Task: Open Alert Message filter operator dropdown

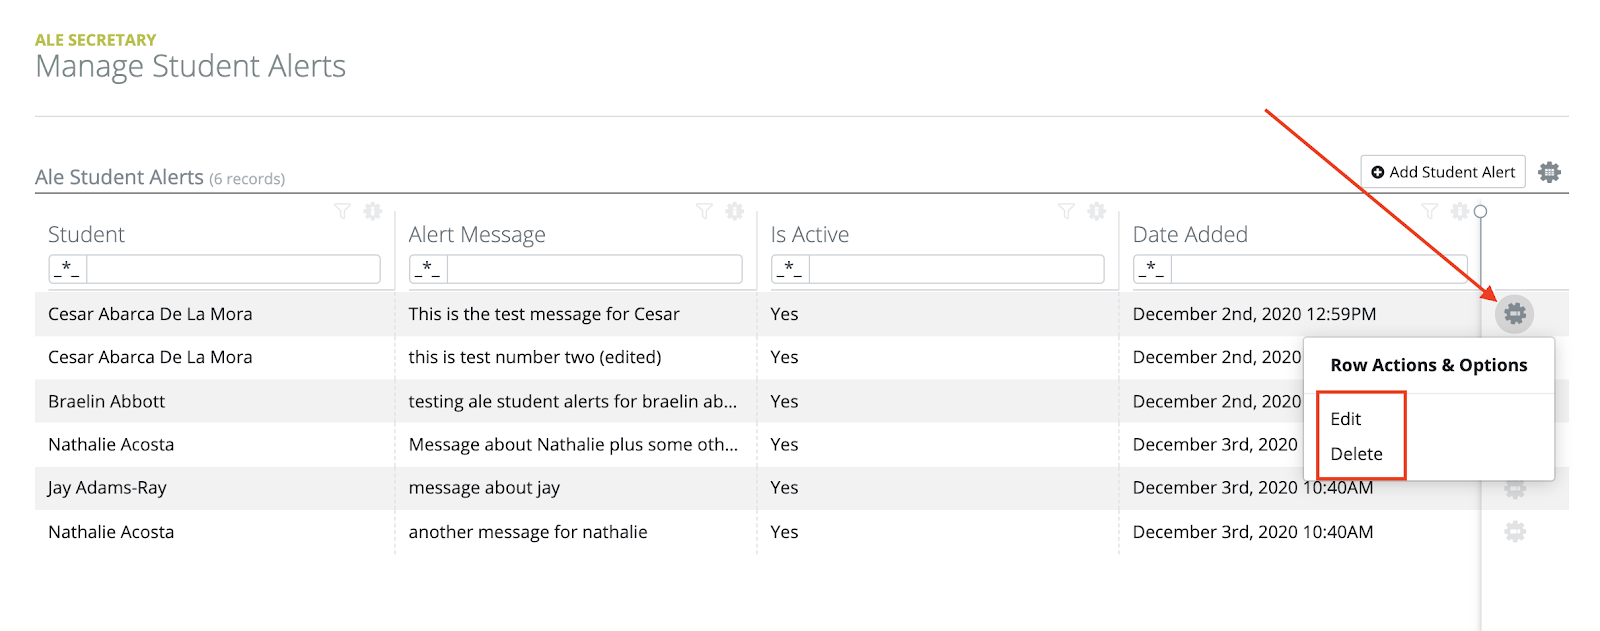Action: (x=429, y=268)
